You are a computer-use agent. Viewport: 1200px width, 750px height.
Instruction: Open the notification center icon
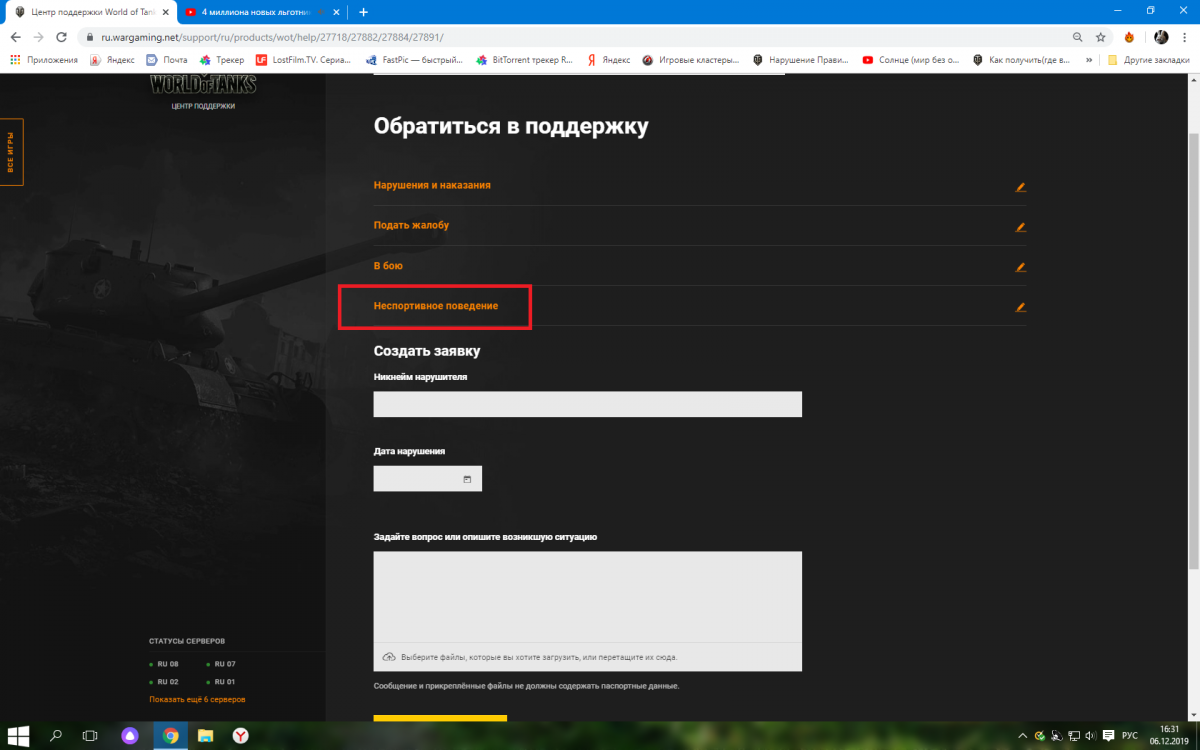[x=1108, y=736]
